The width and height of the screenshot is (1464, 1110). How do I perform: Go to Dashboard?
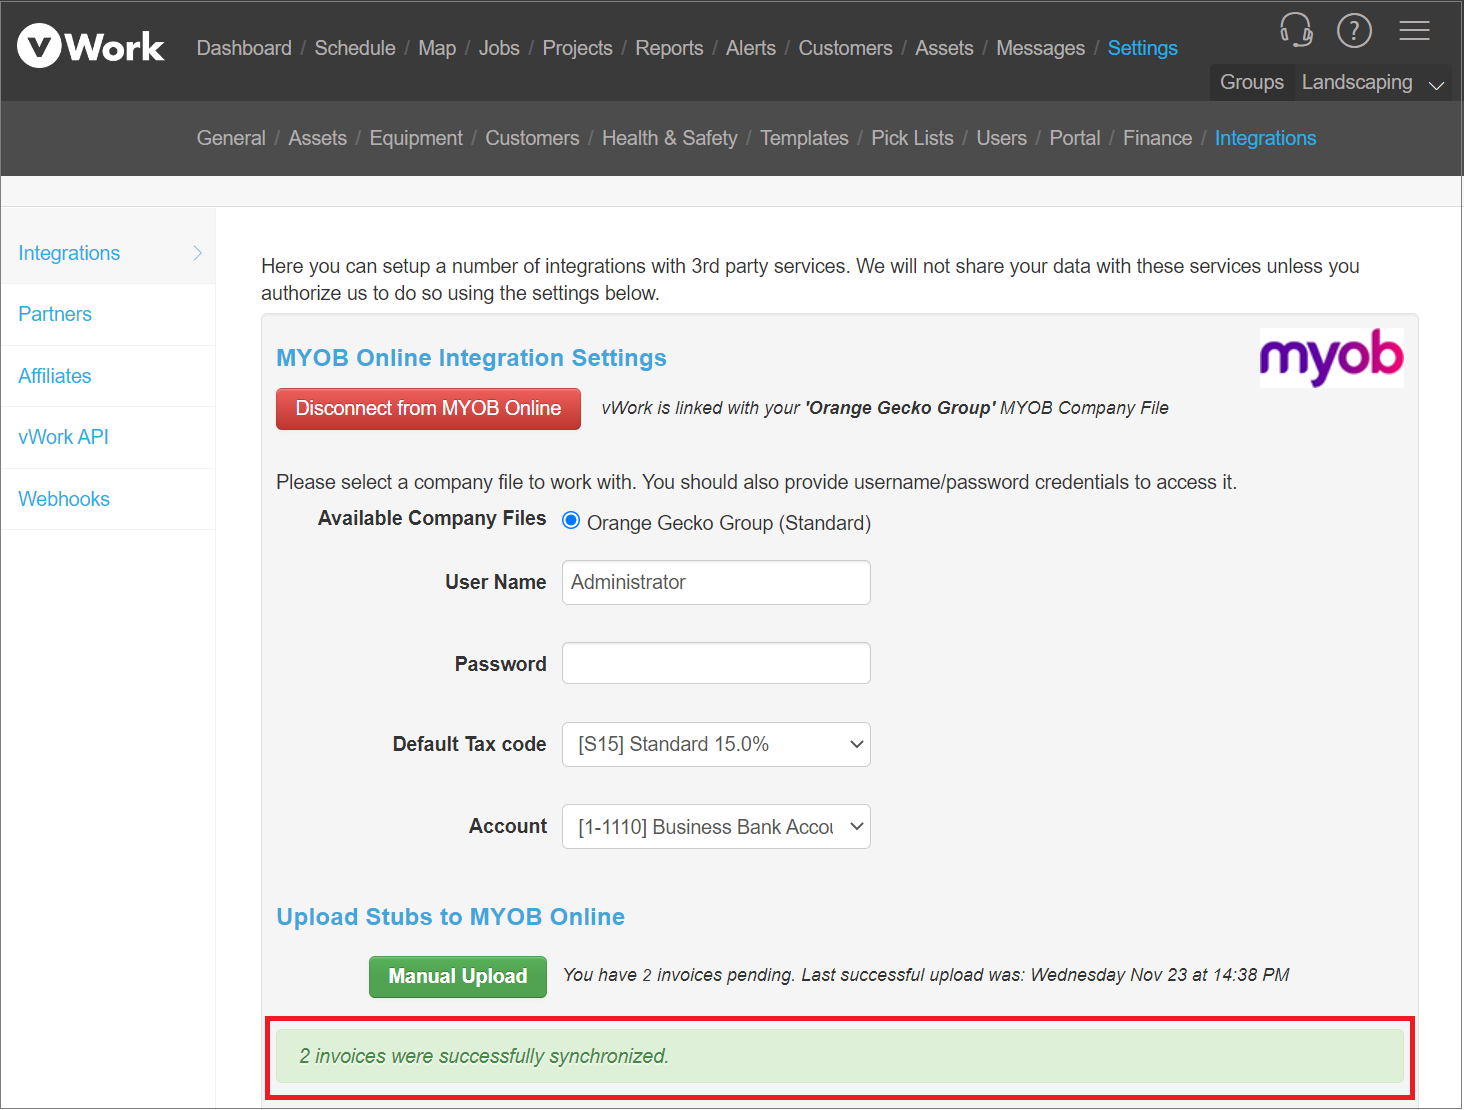pos(244,48)
